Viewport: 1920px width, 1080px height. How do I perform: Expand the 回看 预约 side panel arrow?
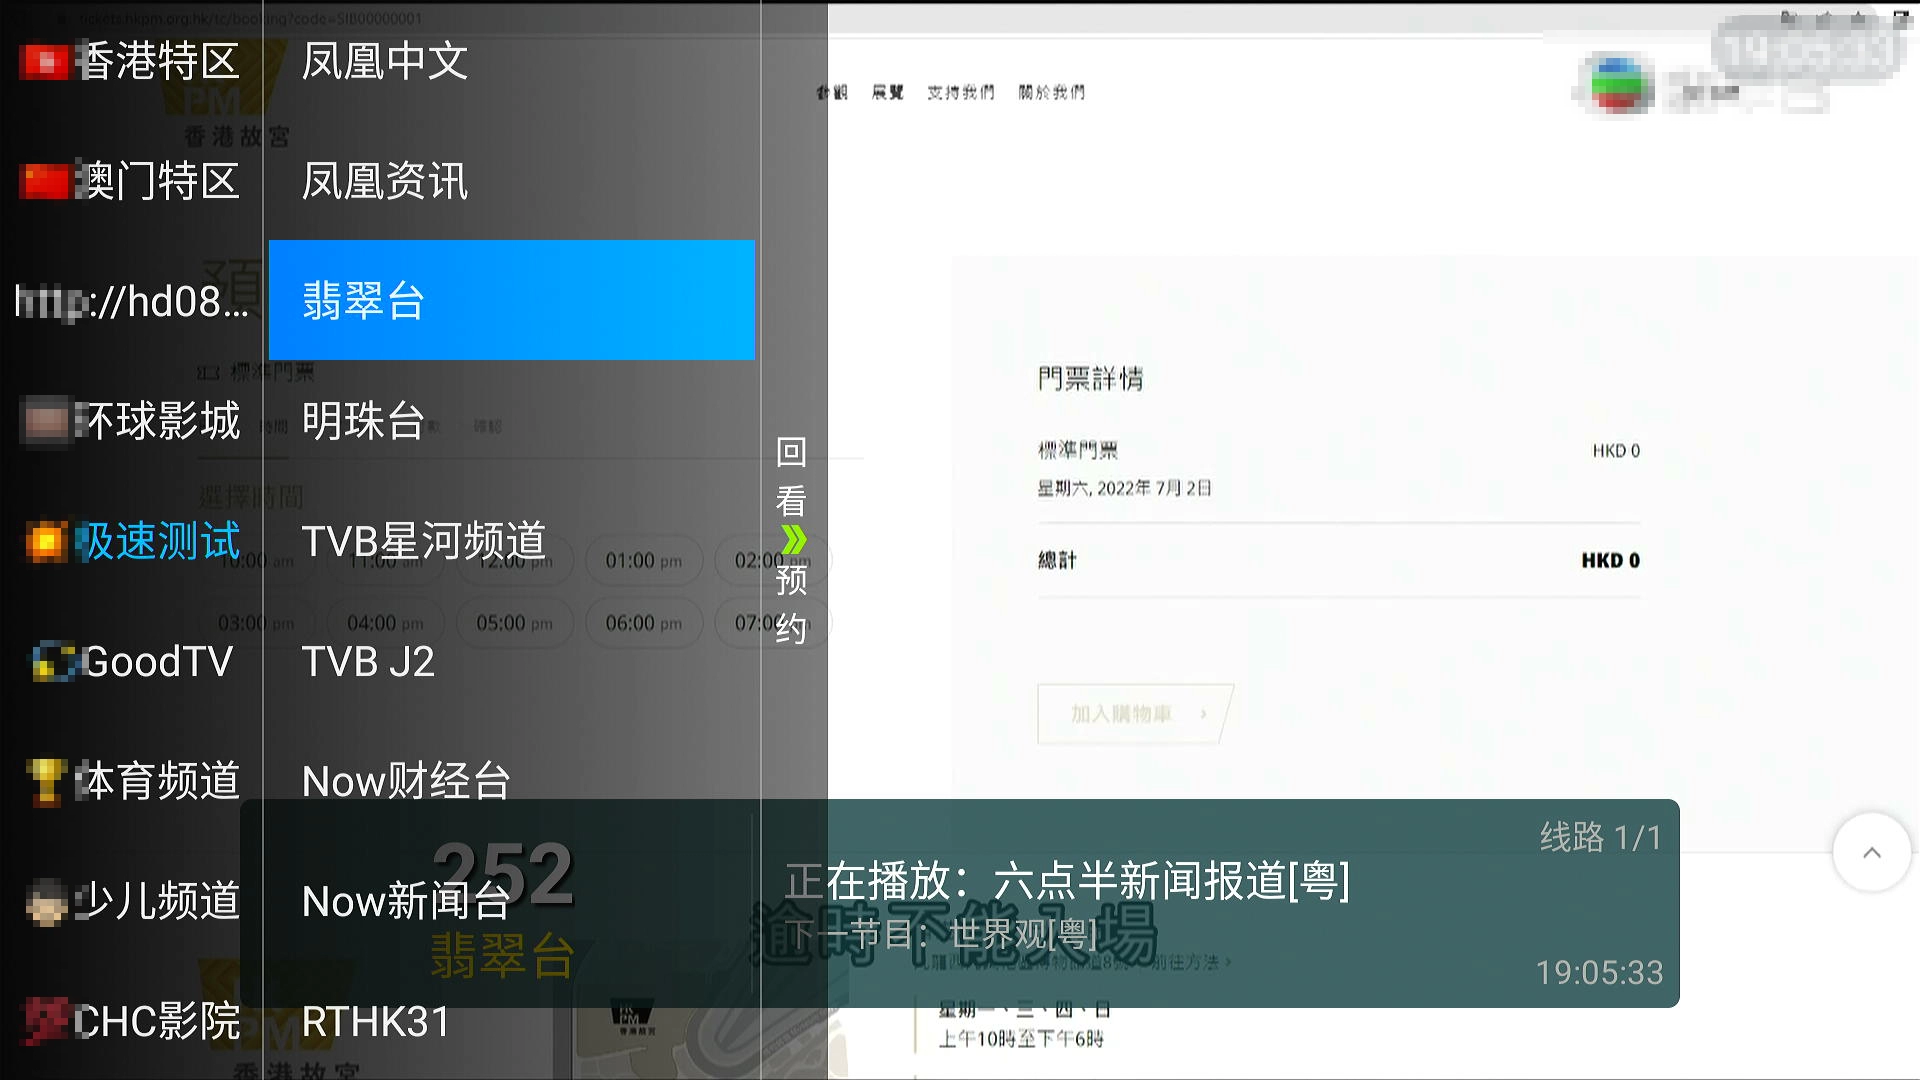793,540
